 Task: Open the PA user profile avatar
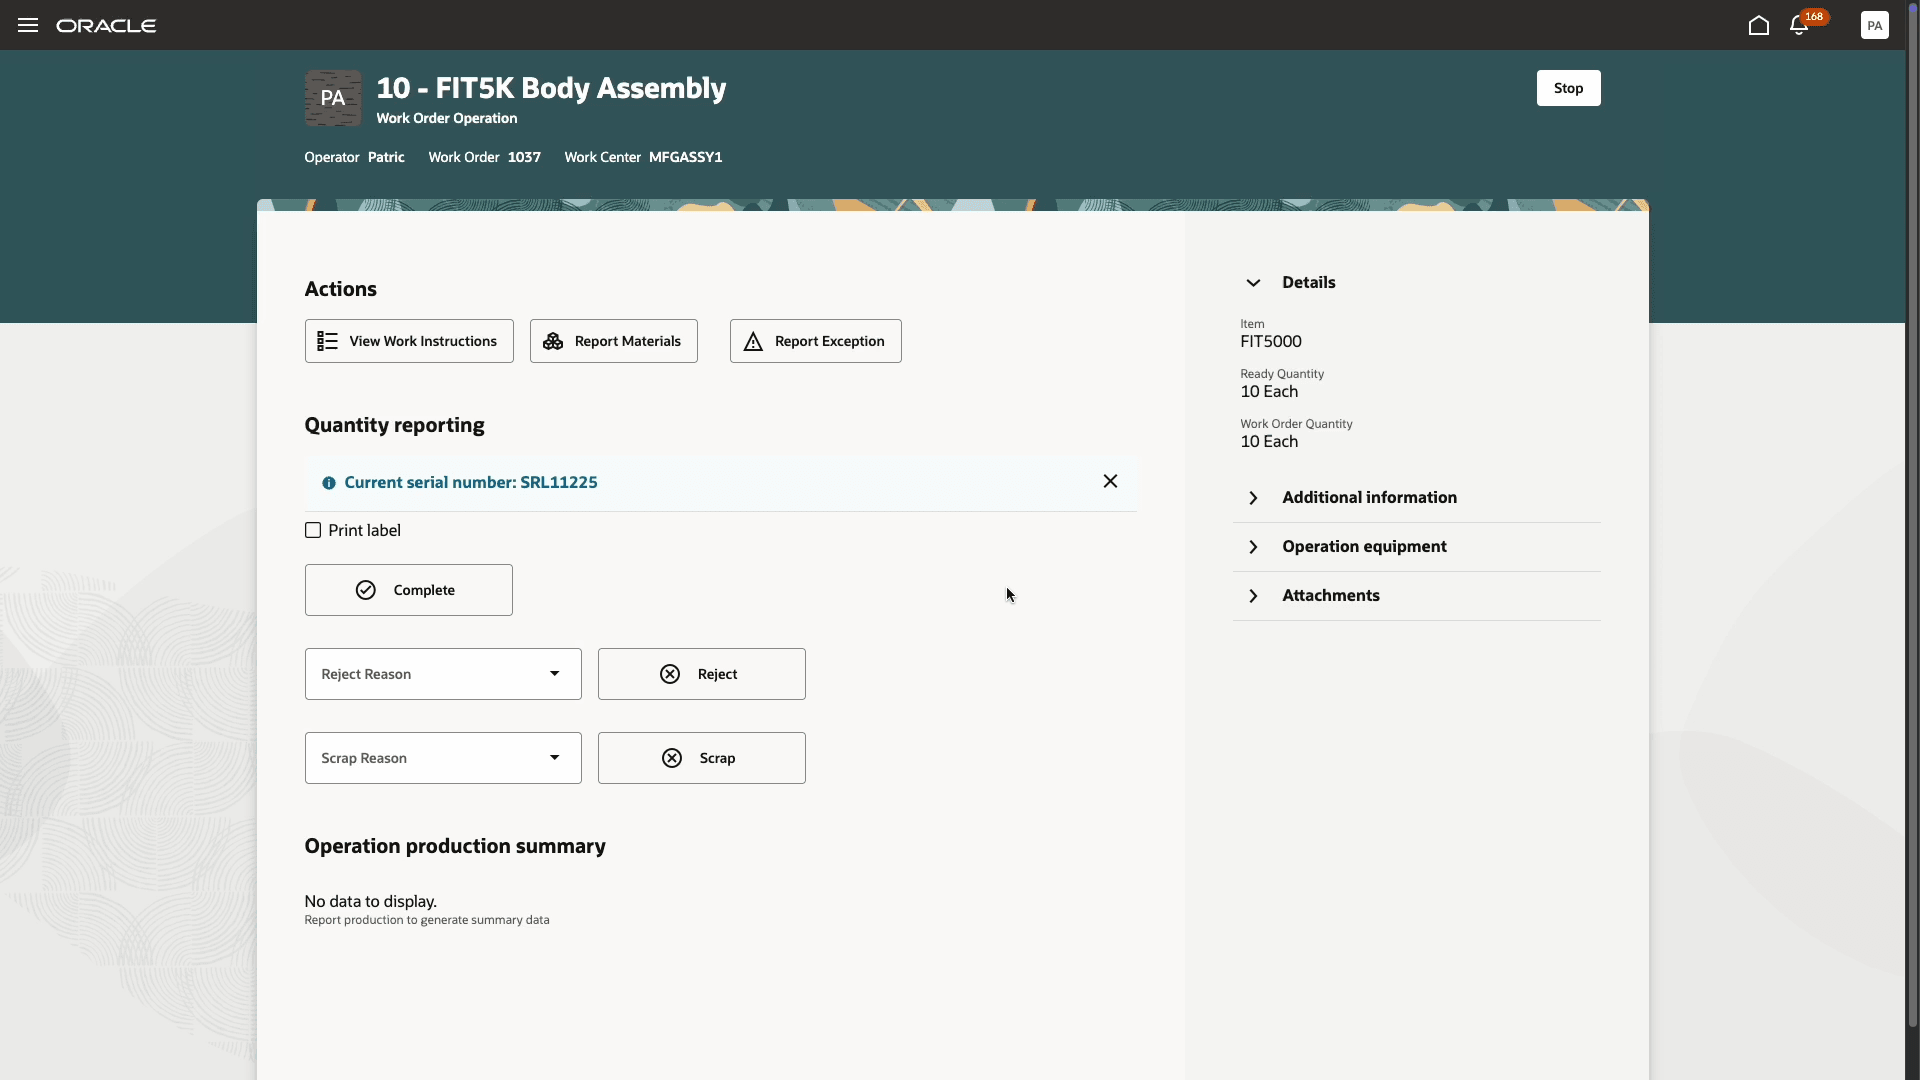pos(1874,25)
